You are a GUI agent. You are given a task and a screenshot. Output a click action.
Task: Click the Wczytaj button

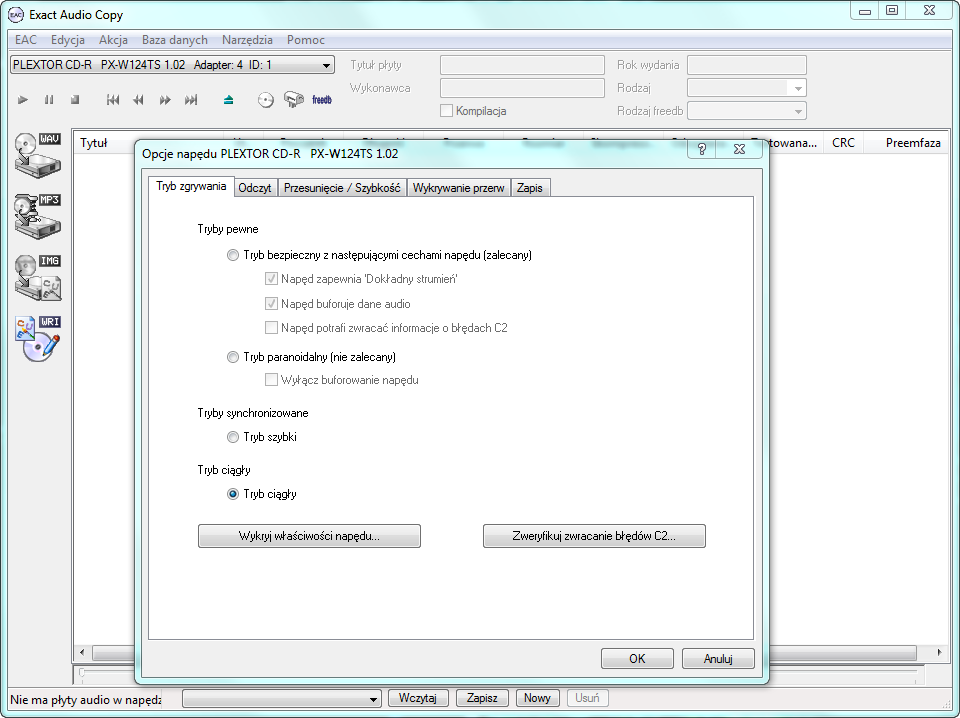tap(418, 698)
